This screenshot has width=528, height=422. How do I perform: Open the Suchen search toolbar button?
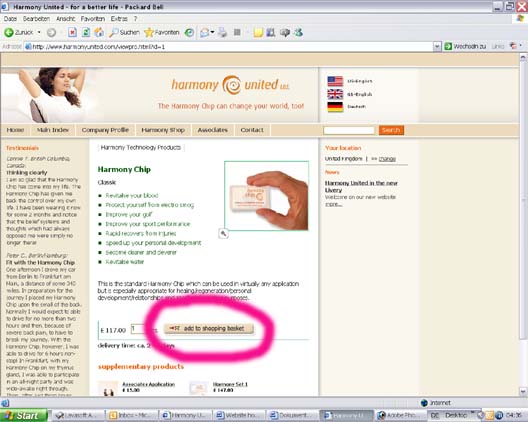pyautogui.click(x=124, y=32)
